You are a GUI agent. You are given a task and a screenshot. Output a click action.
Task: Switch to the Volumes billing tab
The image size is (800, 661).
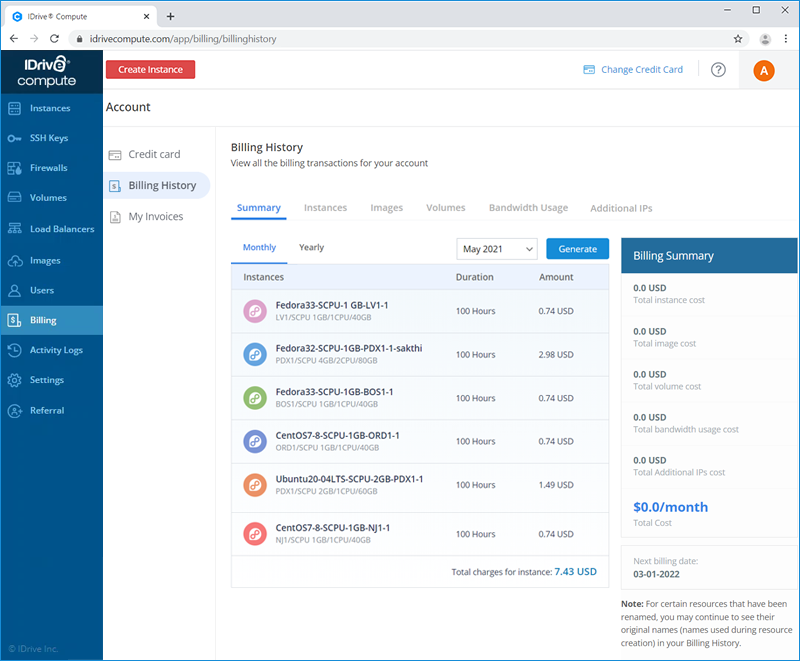click(x=446, y=208)
